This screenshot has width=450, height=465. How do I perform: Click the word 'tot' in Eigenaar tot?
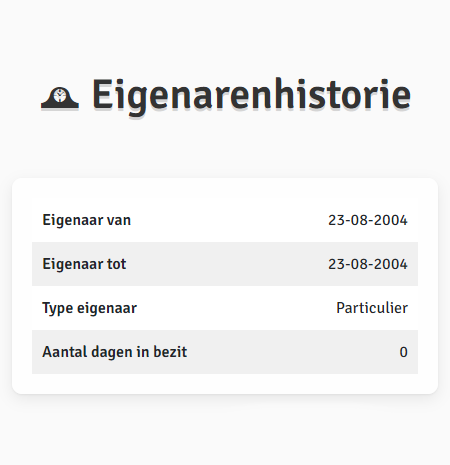(x=117, y=264)
